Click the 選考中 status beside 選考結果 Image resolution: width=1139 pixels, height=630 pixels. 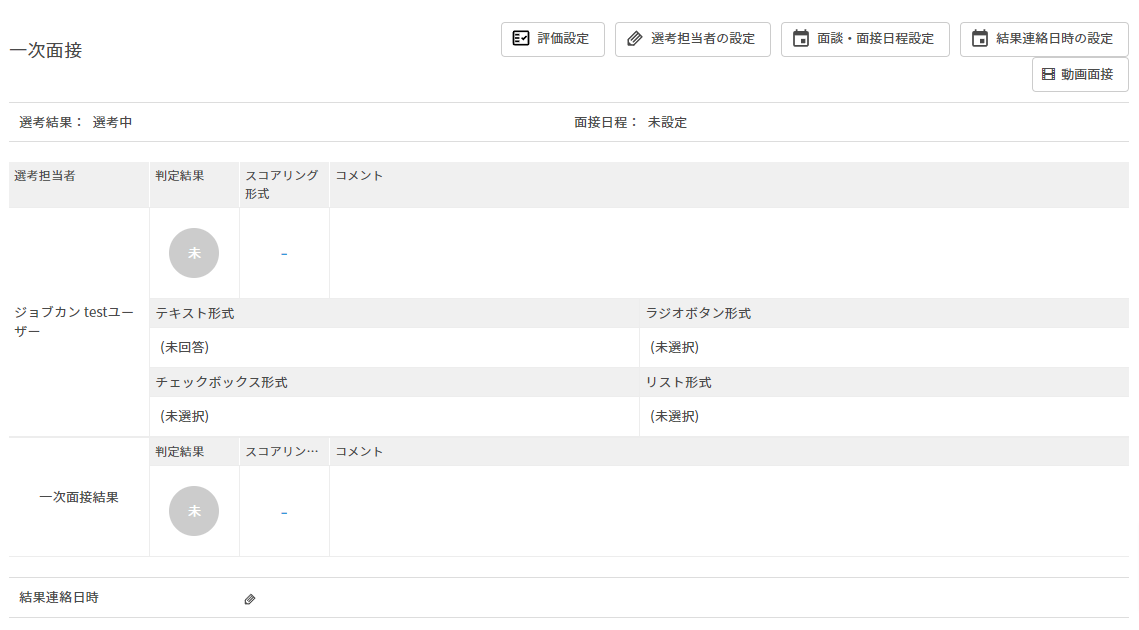(113, 123)
